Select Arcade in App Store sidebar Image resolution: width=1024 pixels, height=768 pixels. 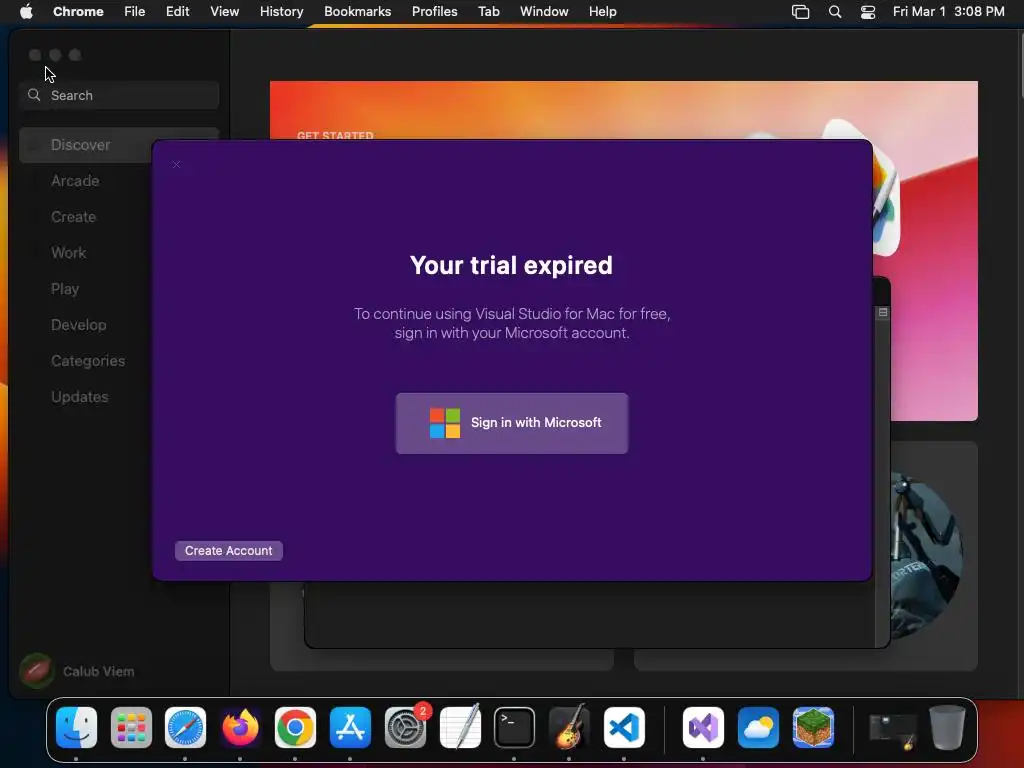click(x=75, y=181)
